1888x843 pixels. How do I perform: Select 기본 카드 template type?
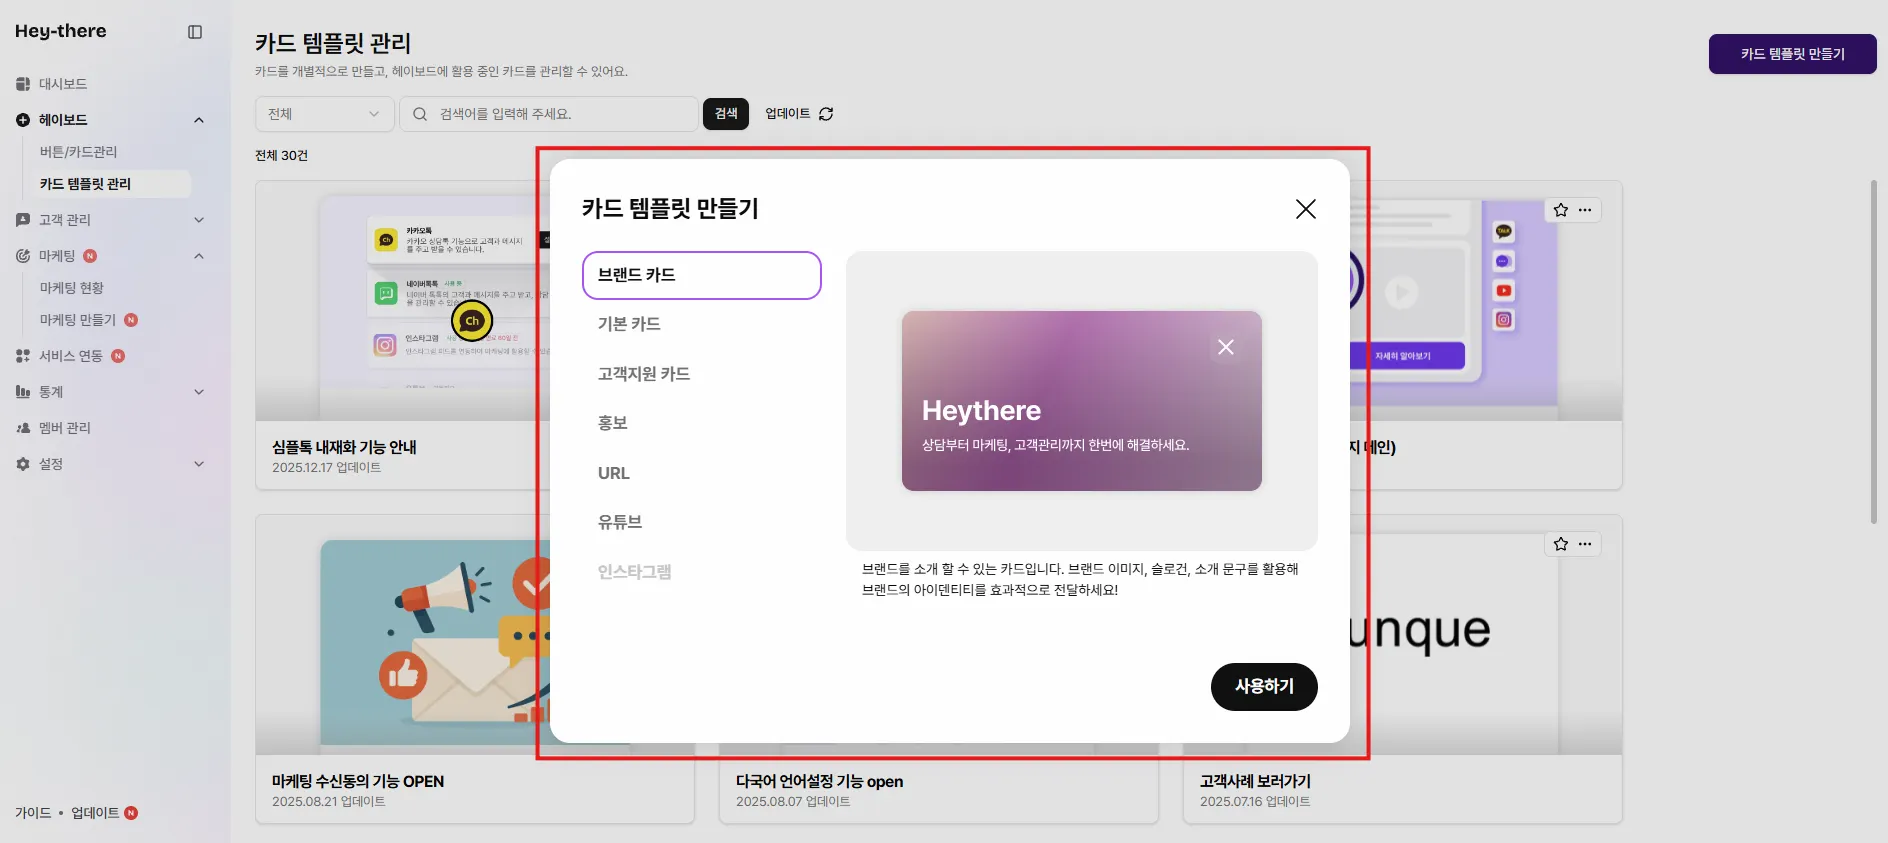[702, 324]
